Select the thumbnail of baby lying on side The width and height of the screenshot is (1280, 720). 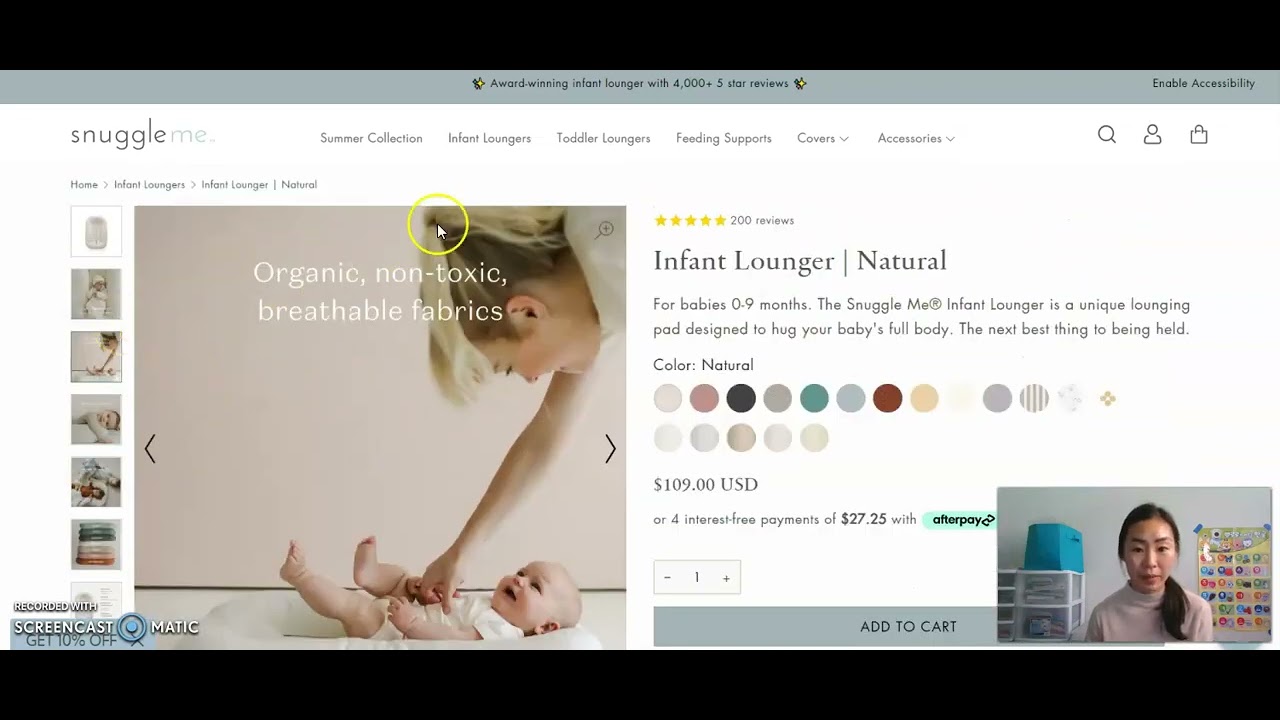(x=96, y=420)
